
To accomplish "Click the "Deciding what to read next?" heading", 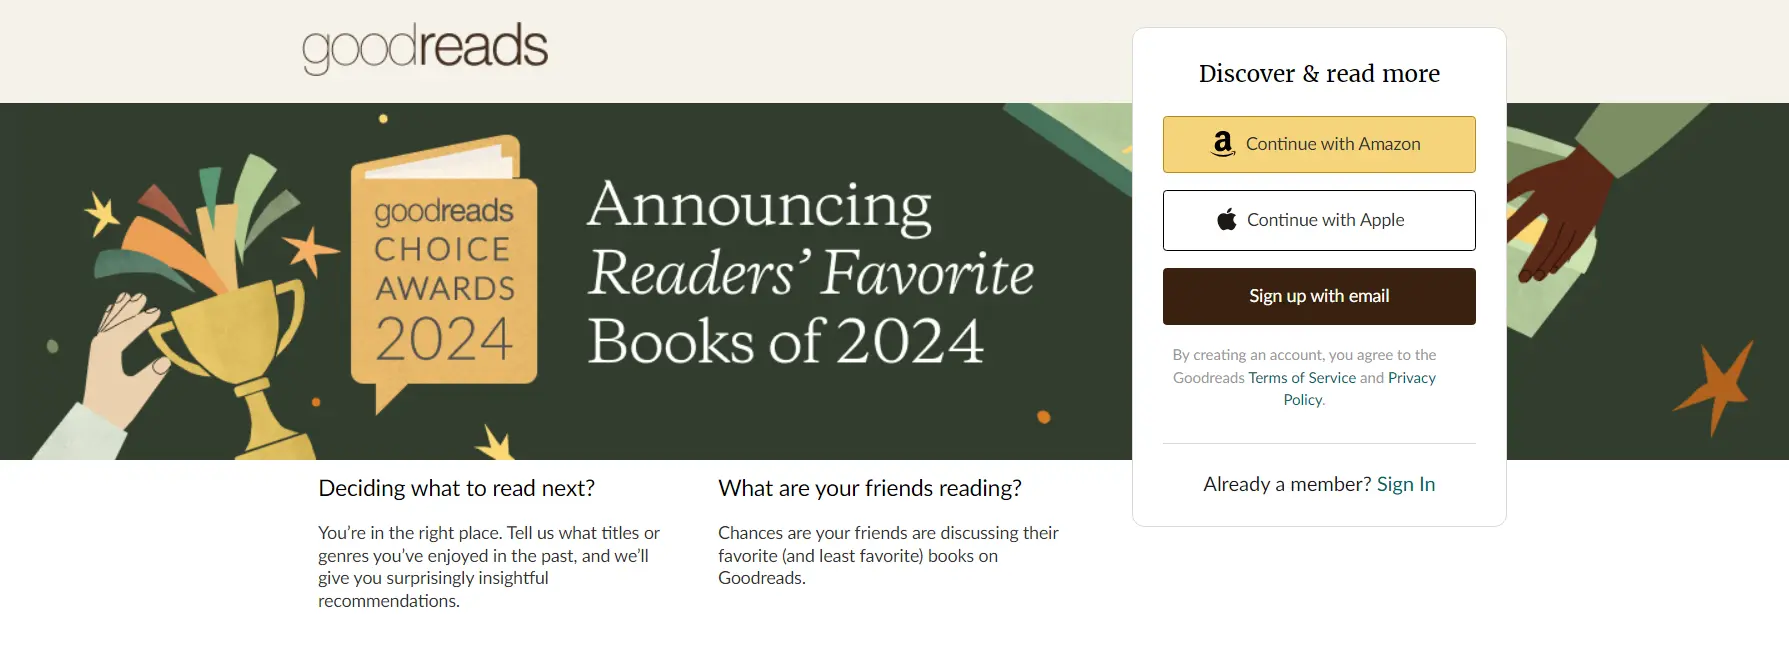I will [x=456, y=488].
